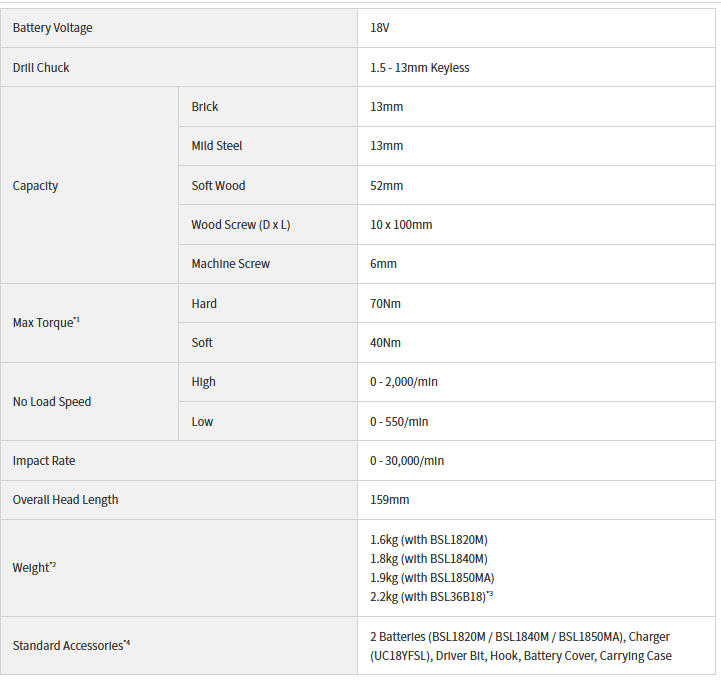Select the 10 x 100mm value
The width and height of the screenshot is (721, 681).
coord(401,225)
